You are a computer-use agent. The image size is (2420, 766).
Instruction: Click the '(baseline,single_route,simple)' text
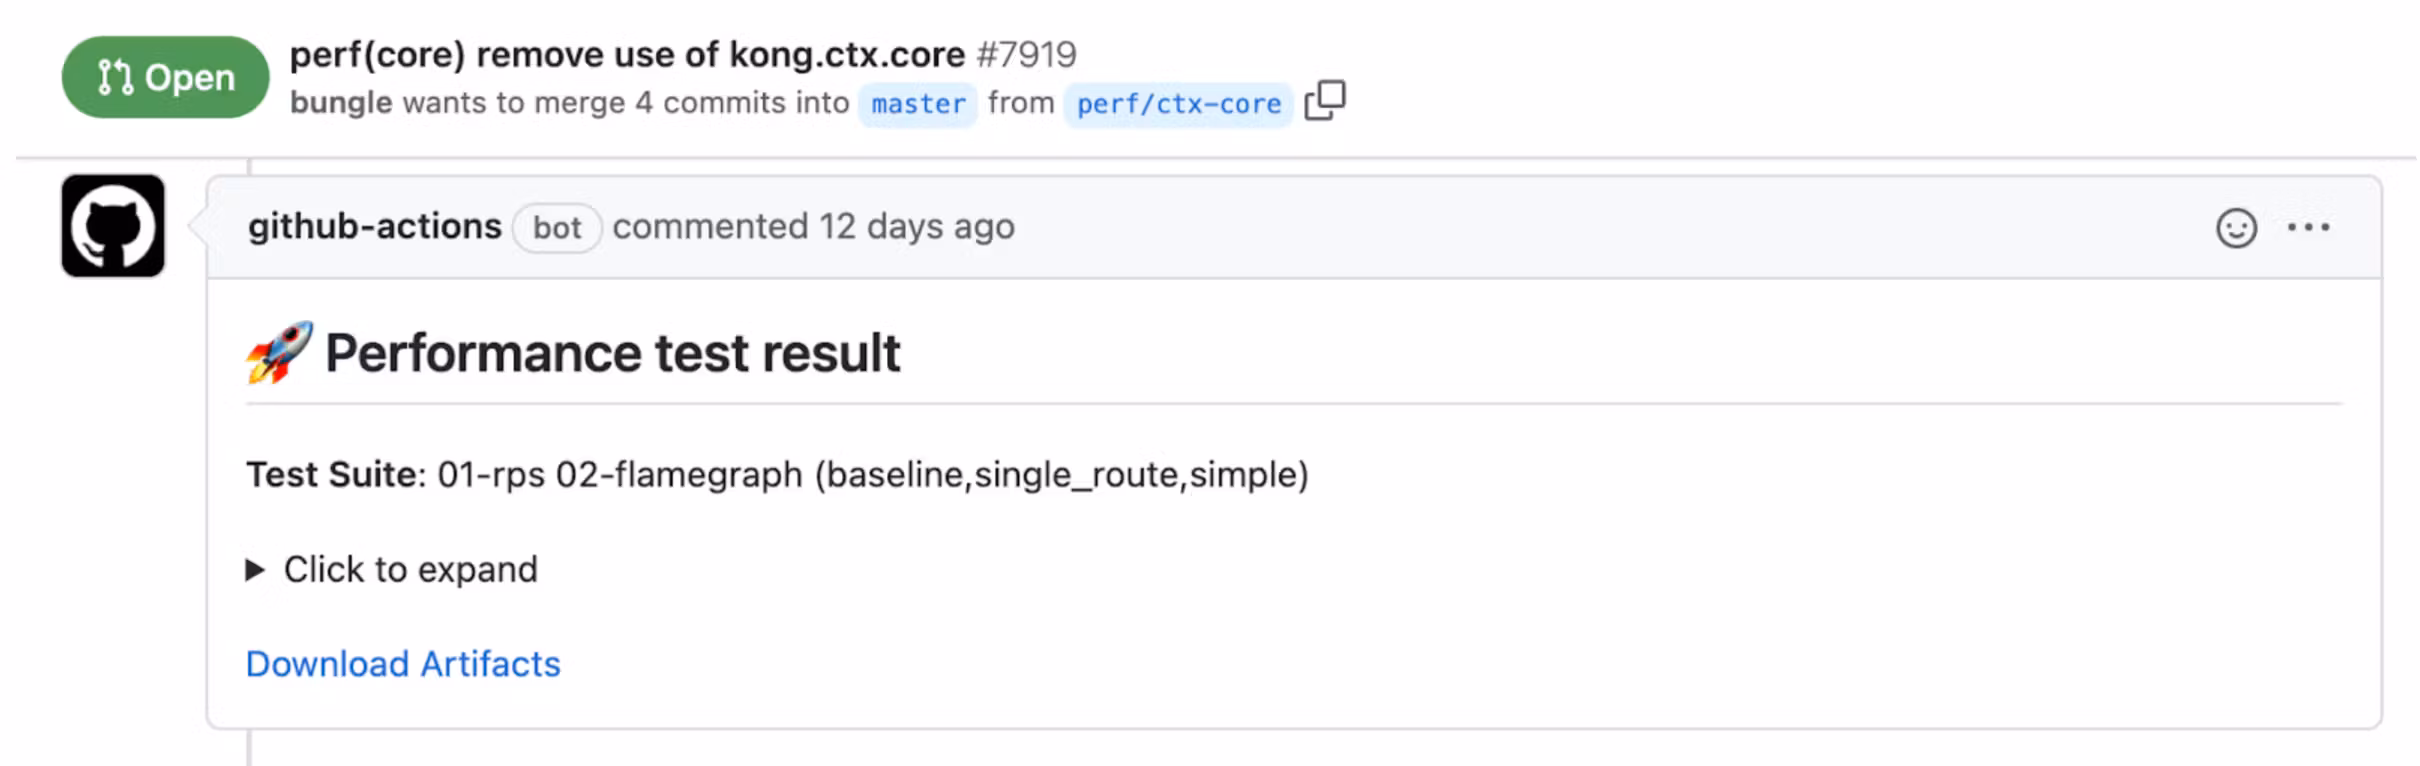[1061, 474]
